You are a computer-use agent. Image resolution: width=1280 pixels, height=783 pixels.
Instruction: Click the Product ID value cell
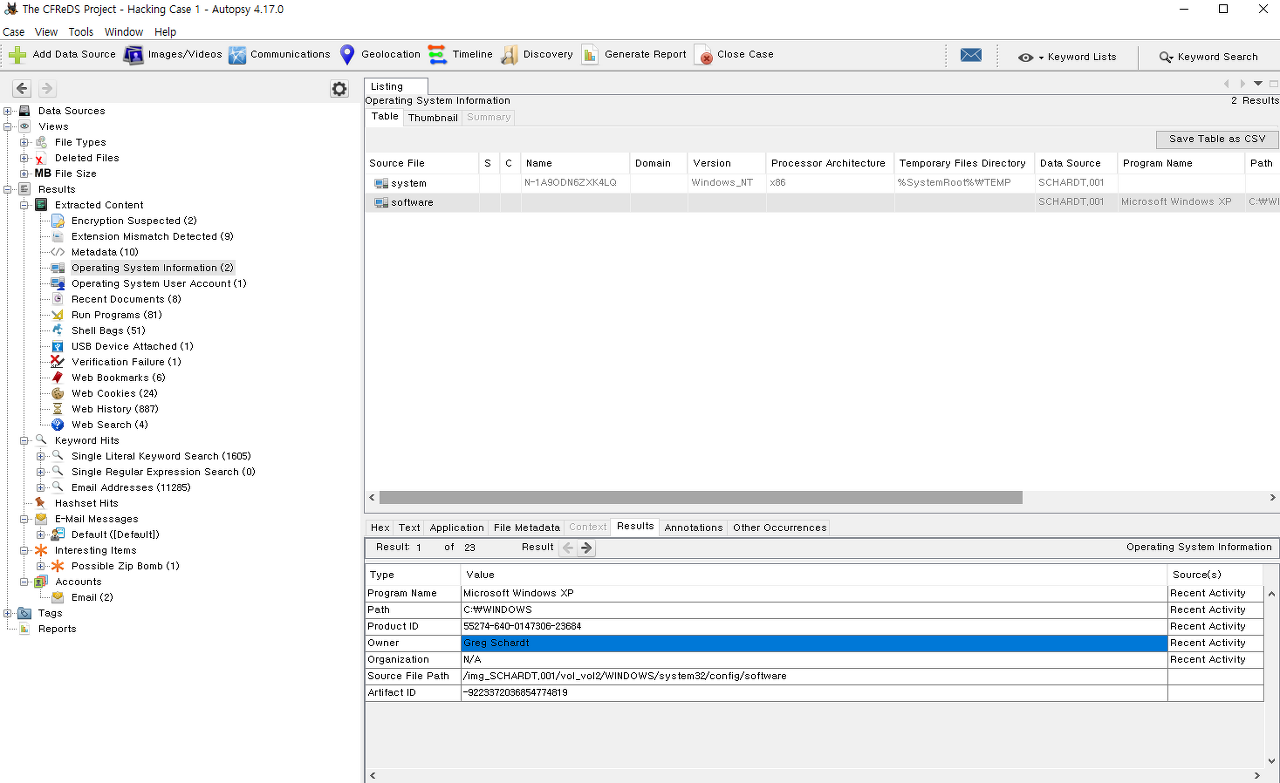click(814, 626)
